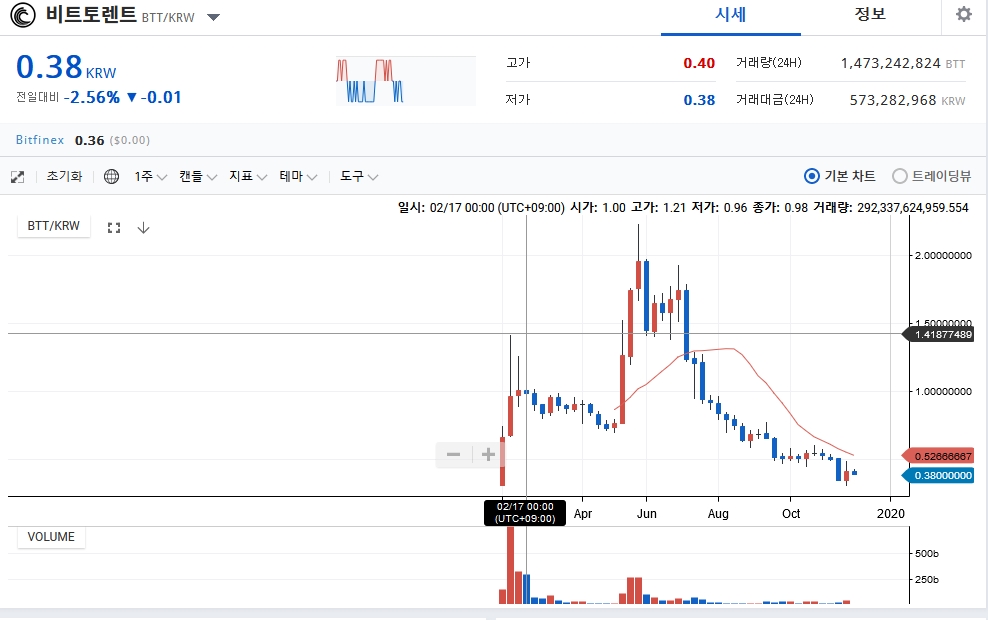988x620 pixels.
Task: Click the Jun label on time axis
Action: click(646, 514)
